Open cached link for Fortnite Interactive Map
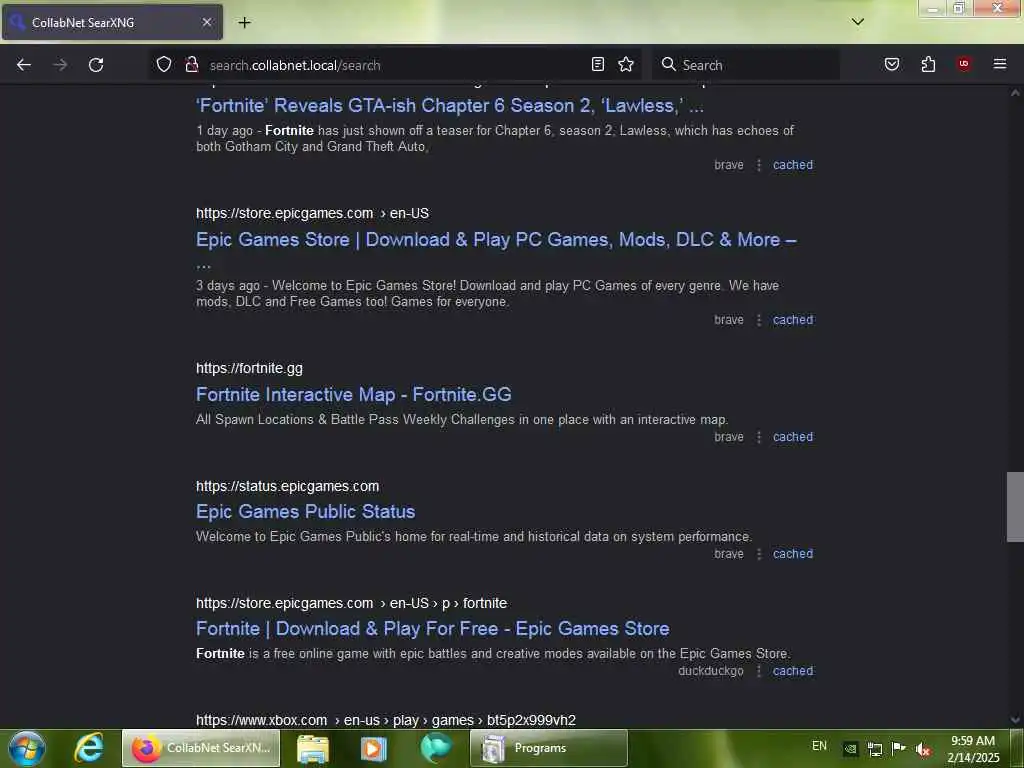 pyautogui.click(x=793, y=436)
